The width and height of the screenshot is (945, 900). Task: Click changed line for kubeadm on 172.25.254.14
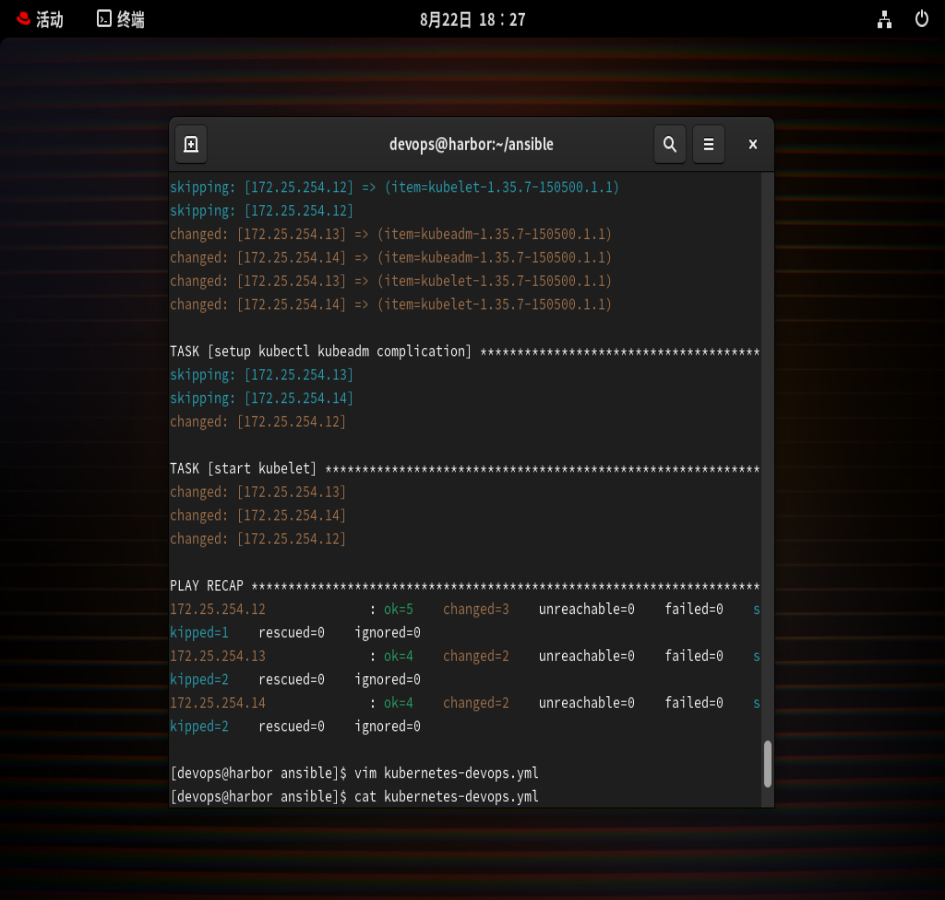point(391,258)
